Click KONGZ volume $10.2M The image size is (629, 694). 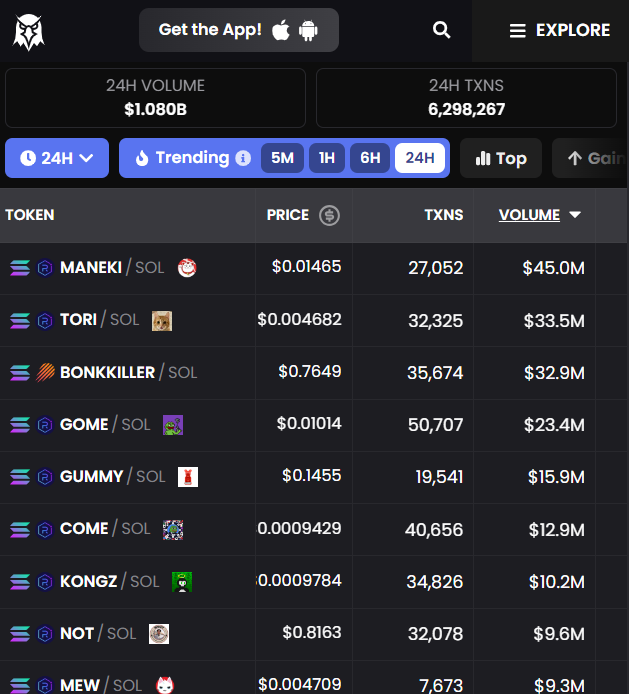click(x=557, y=582)
